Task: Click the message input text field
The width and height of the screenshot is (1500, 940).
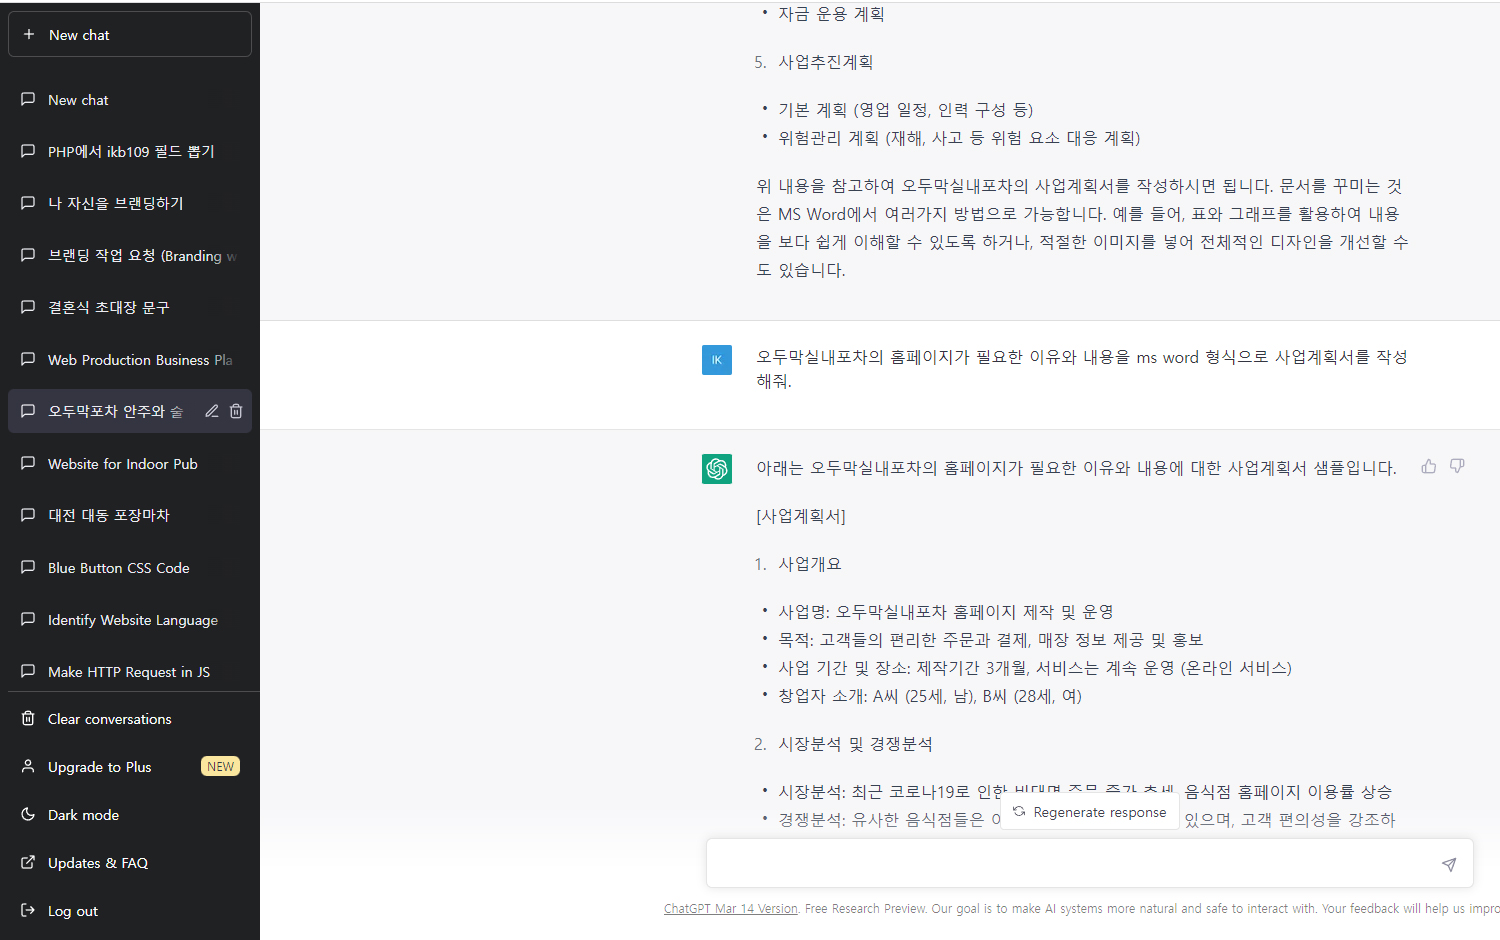Action: (1070, 864)
